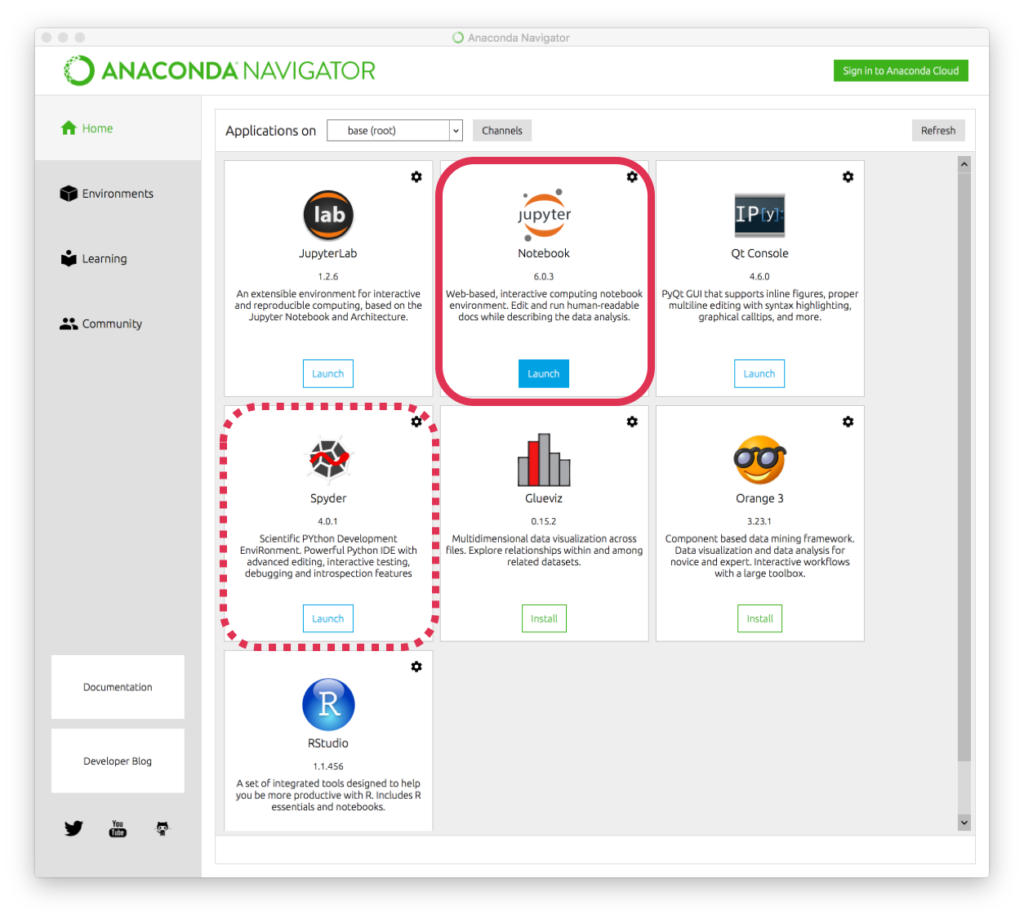Select the Glueviz bar-chart icon
The image size is (1024, 919).
point(543,459)
